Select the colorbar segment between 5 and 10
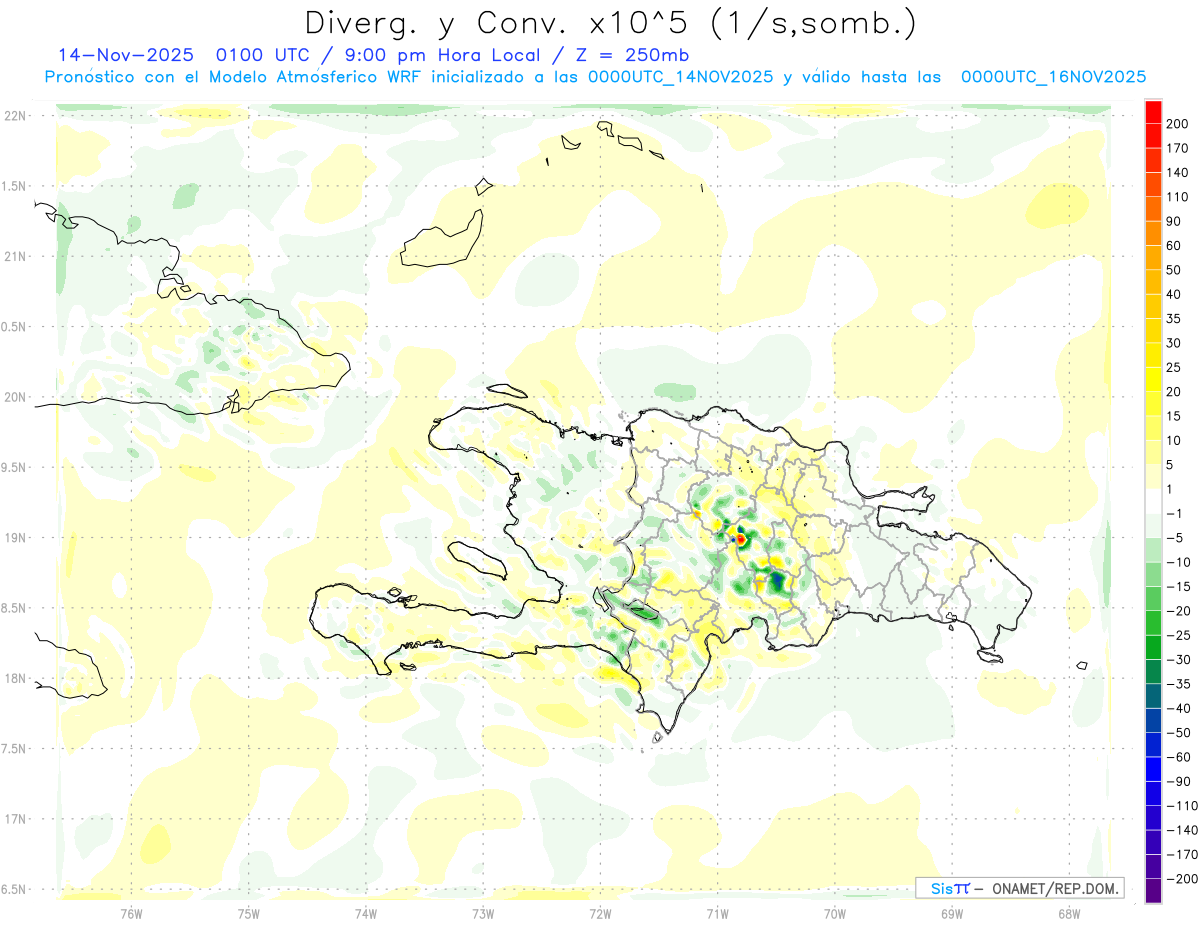Viewport: 1200px width, 927px height. pos(1154,452)
